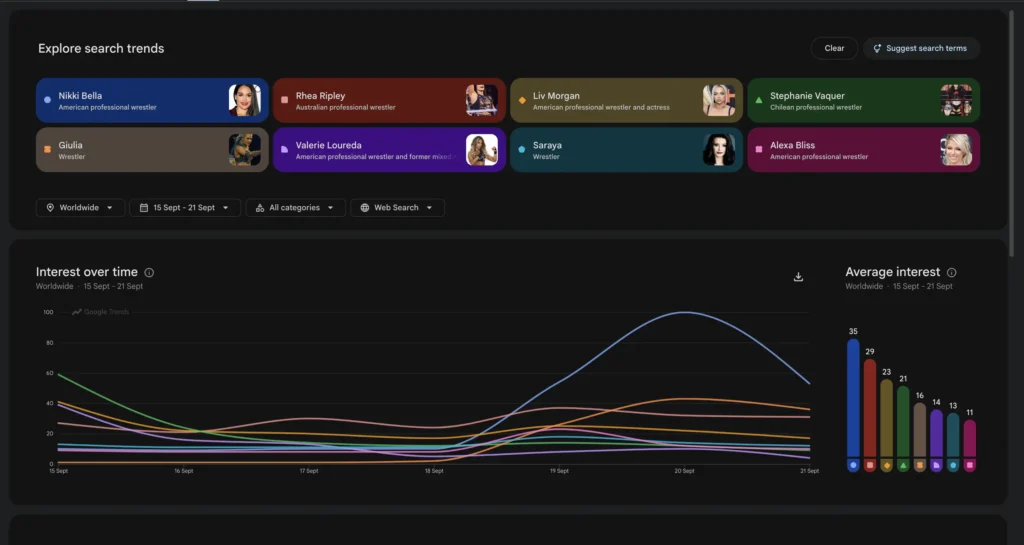Screen dimensions: 1024x545
Task: Click the pink square icon under the 11 bar
Action: pos(970,465)
